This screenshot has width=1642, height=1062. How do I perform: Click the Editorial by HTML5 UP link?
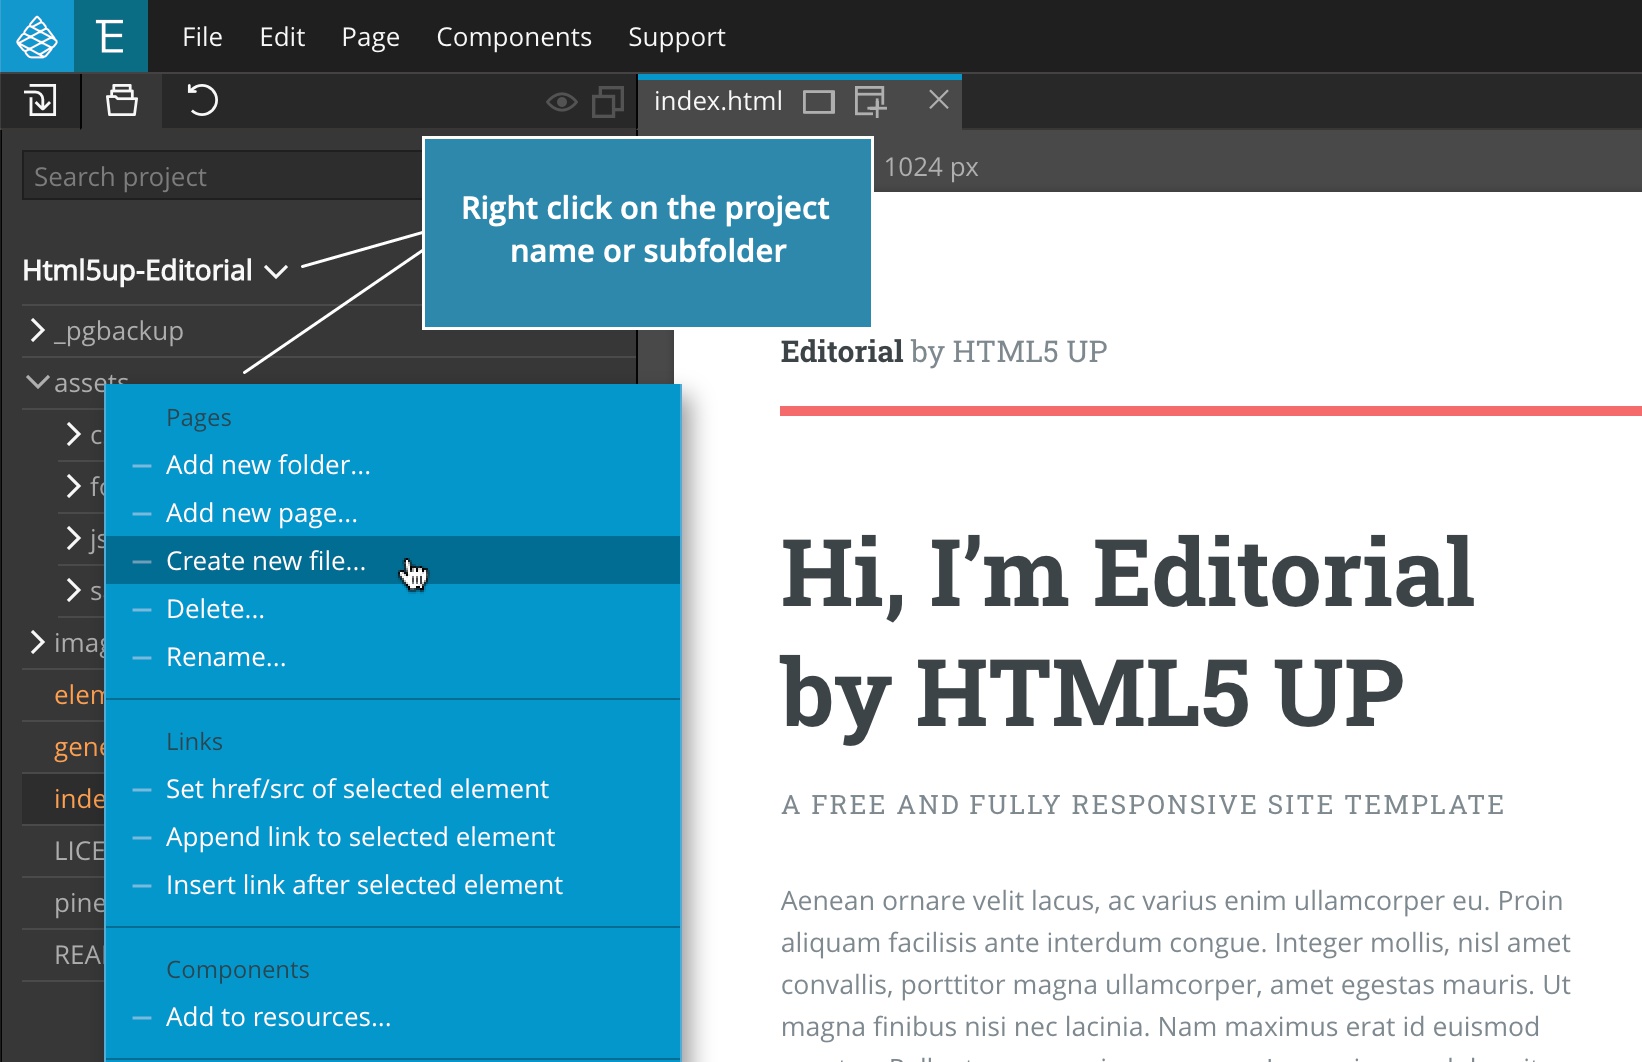tap(943, 351)
